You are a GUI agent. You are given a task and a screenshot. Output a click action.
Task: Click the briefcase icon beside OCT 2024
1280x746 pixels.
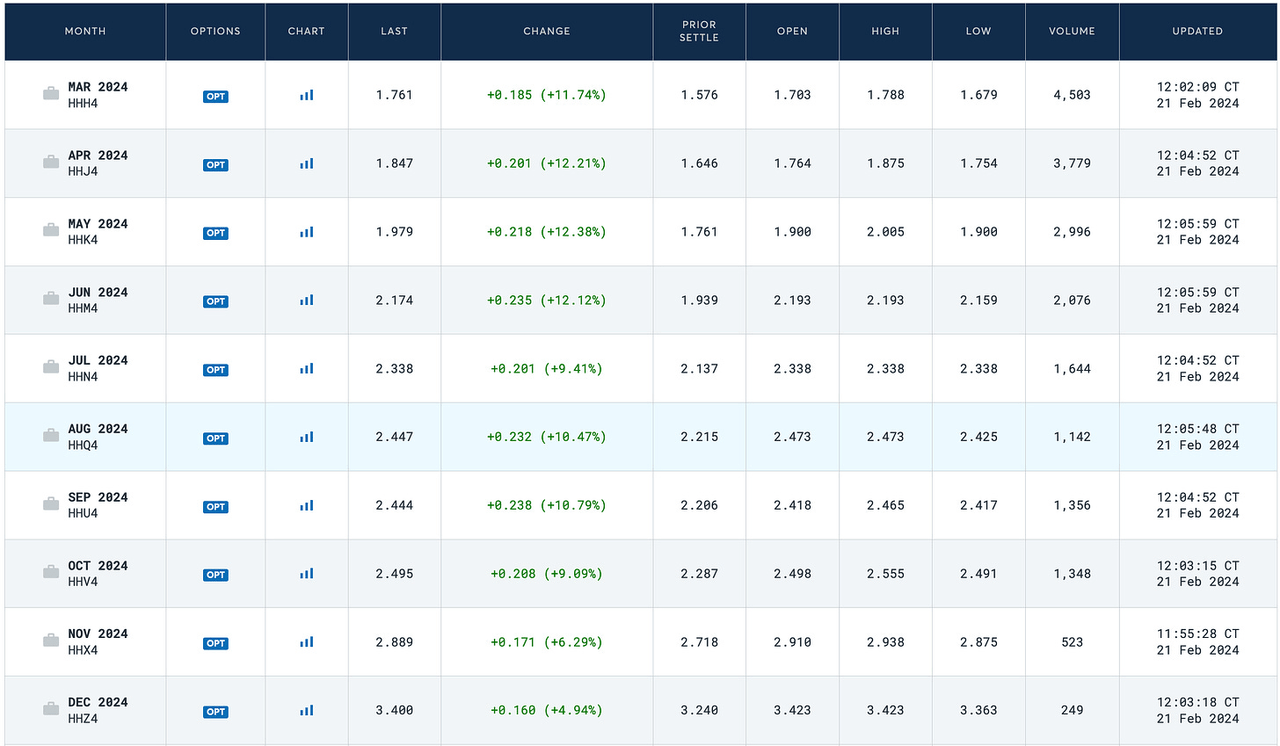(x=51, y=573)
